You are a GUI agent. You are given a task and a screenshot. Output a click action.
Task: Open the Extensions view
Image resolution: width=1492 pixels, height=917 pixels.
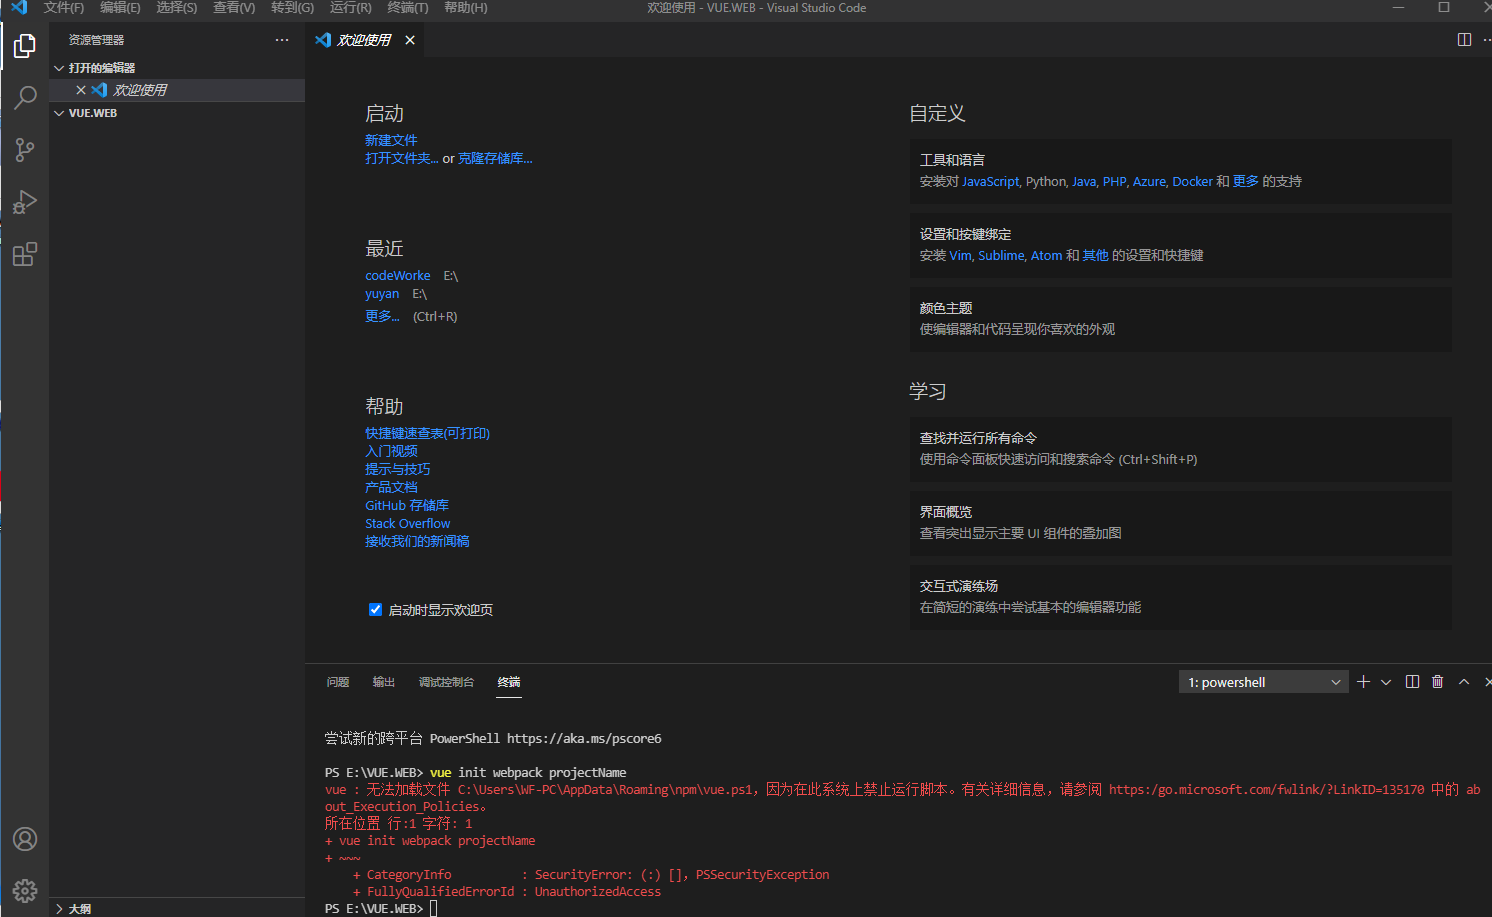coord(25,254)
